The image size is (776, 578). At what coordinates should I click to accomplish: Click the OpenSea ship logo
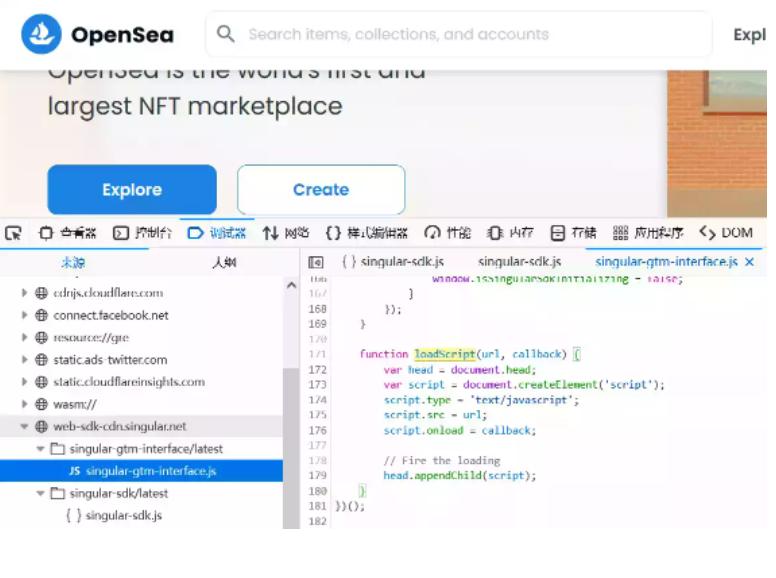(x=41, y=34)
